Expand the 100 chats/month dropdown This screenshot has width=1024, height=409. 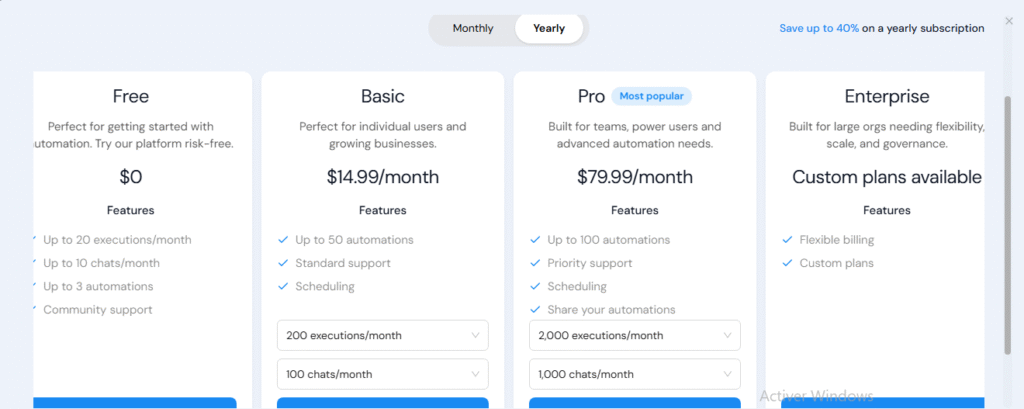382,374
